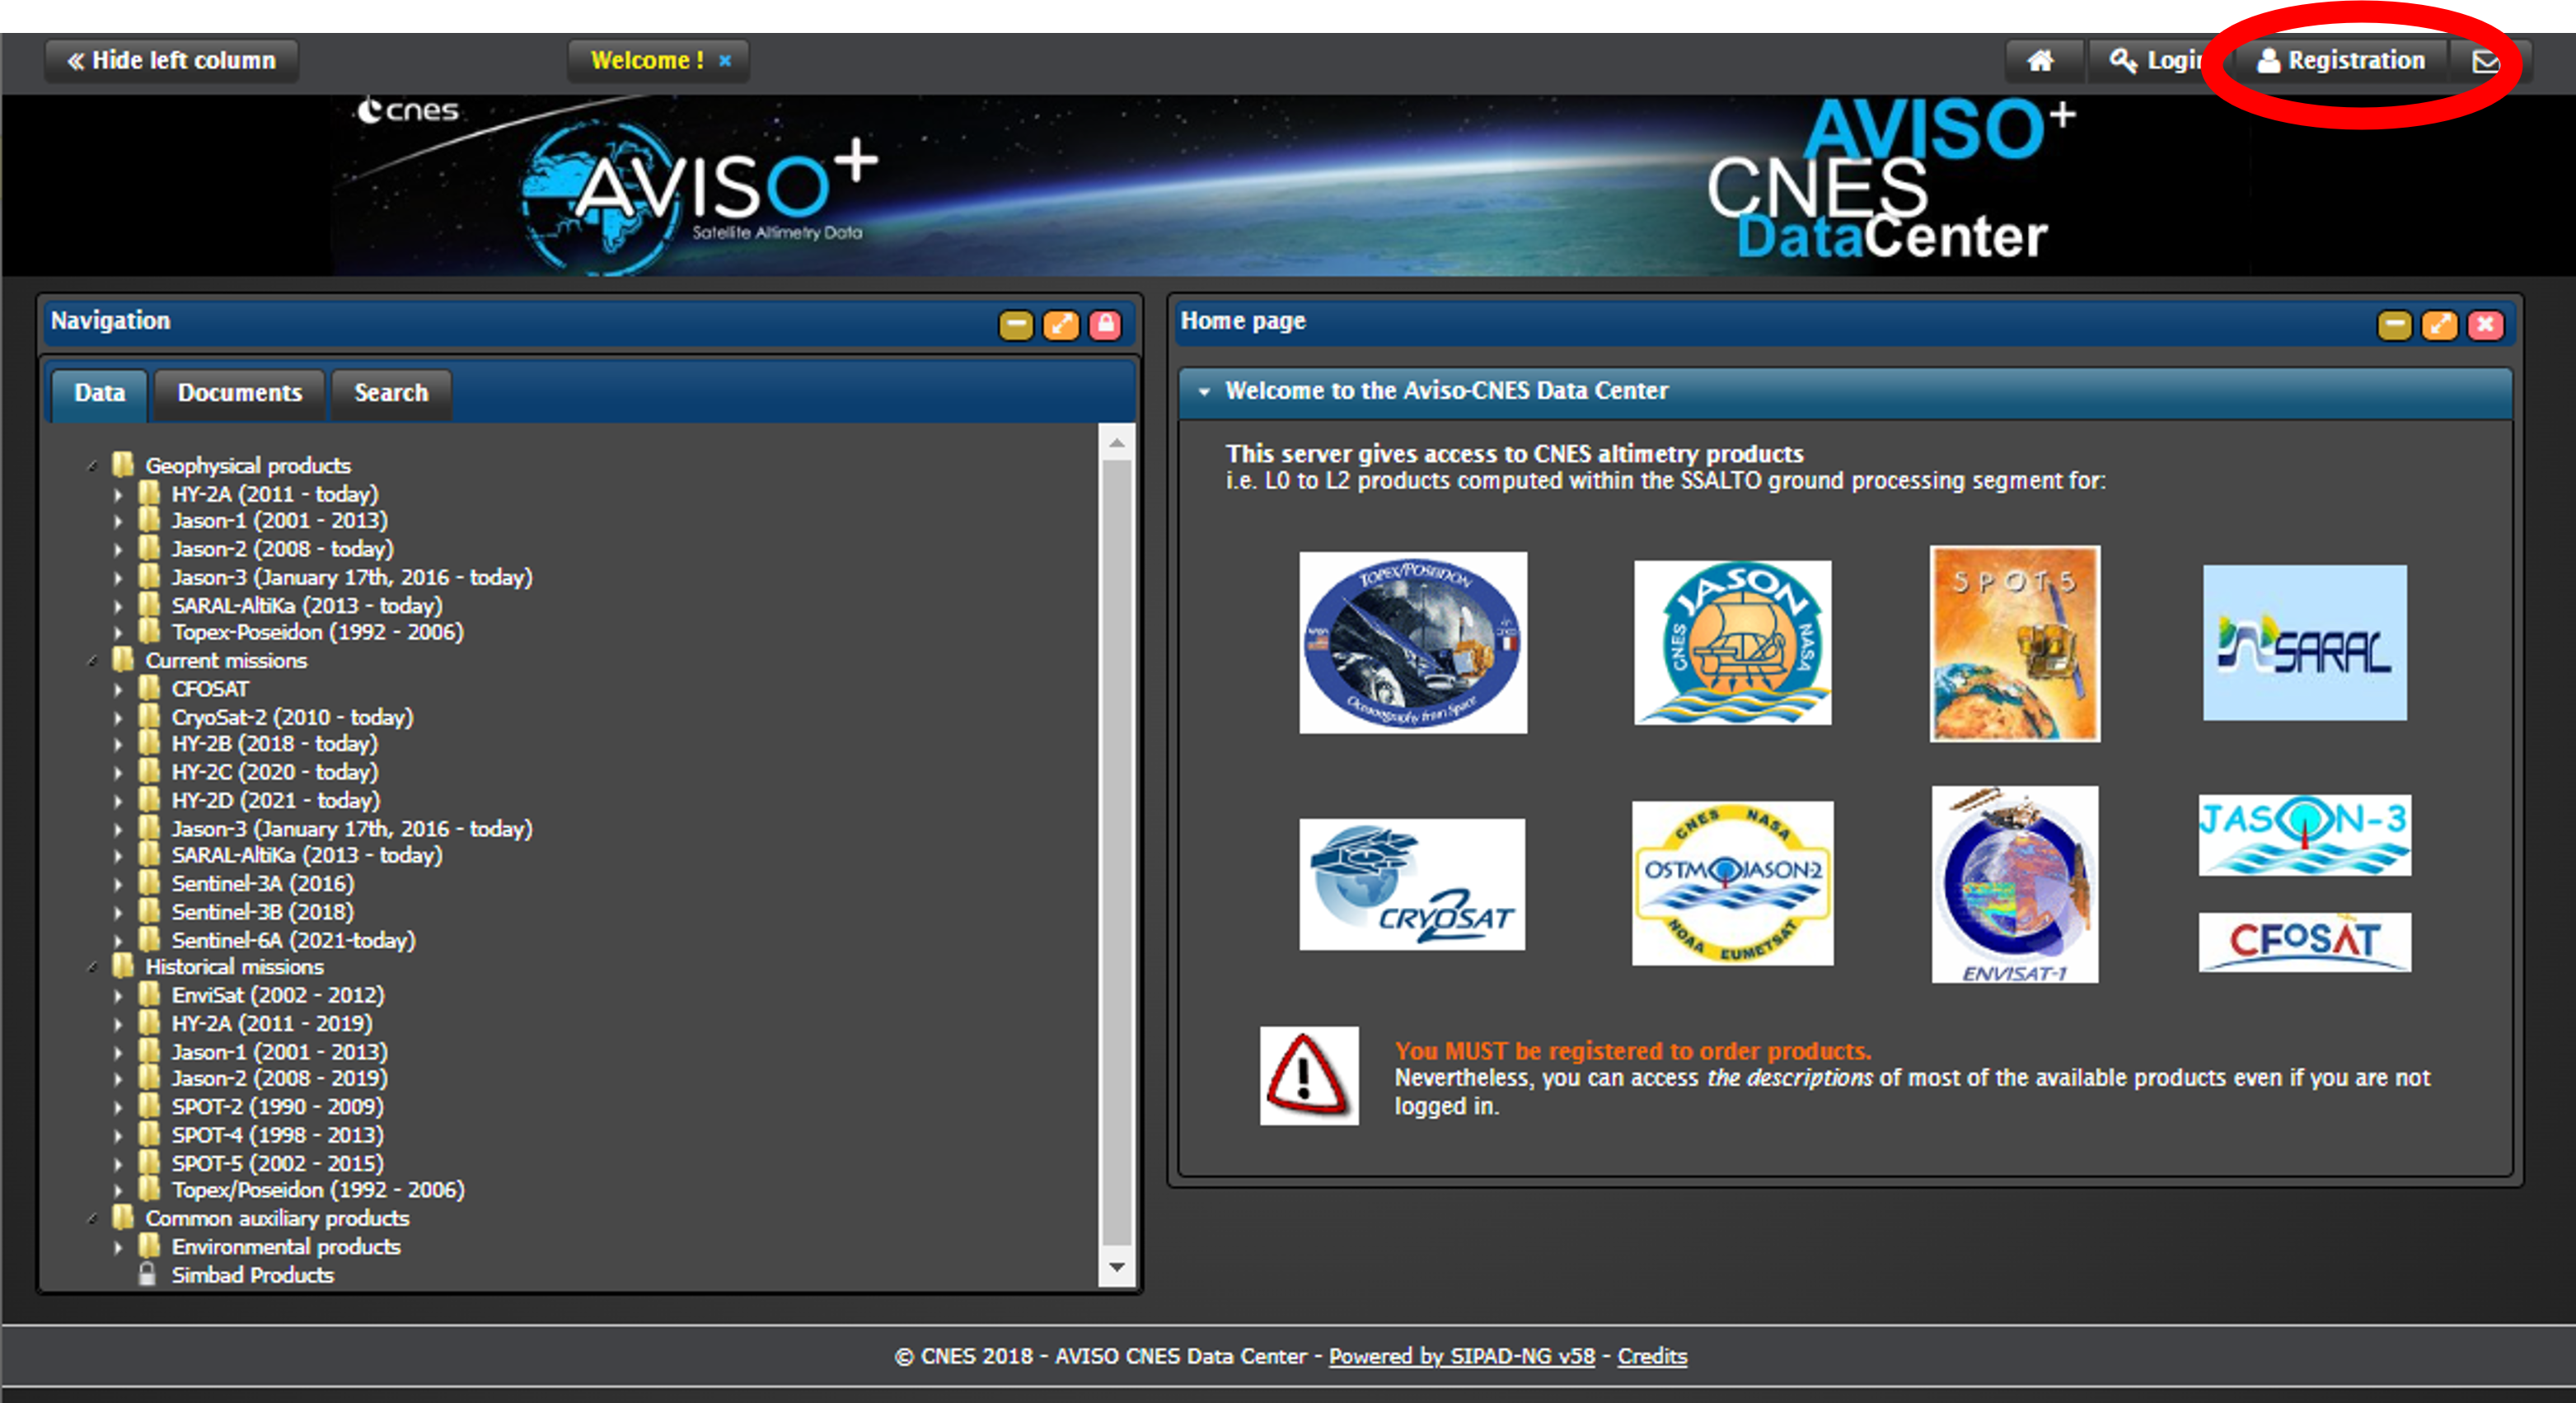This screenshot has width=2576, height=1403.
Task: Expand CryoSat-2 (2010 - today) node
Action: pos(118,718)
